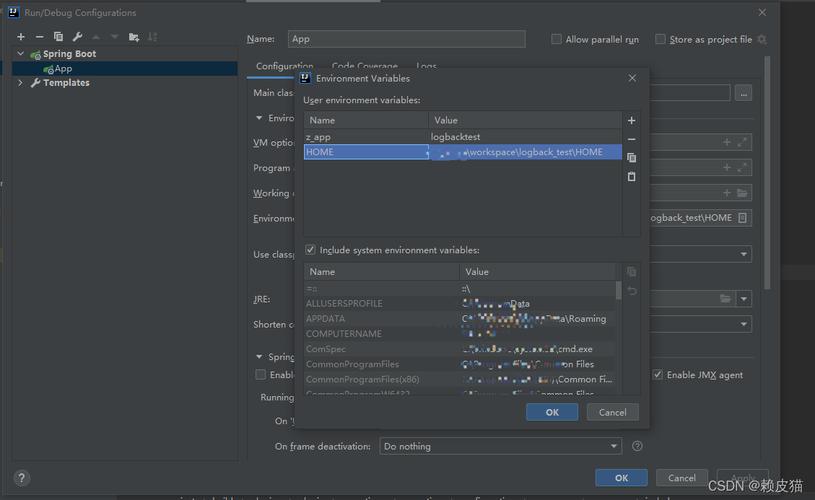Copy system environment variables icon
This screenshot has height=500, width=815.
click(632, 272)
